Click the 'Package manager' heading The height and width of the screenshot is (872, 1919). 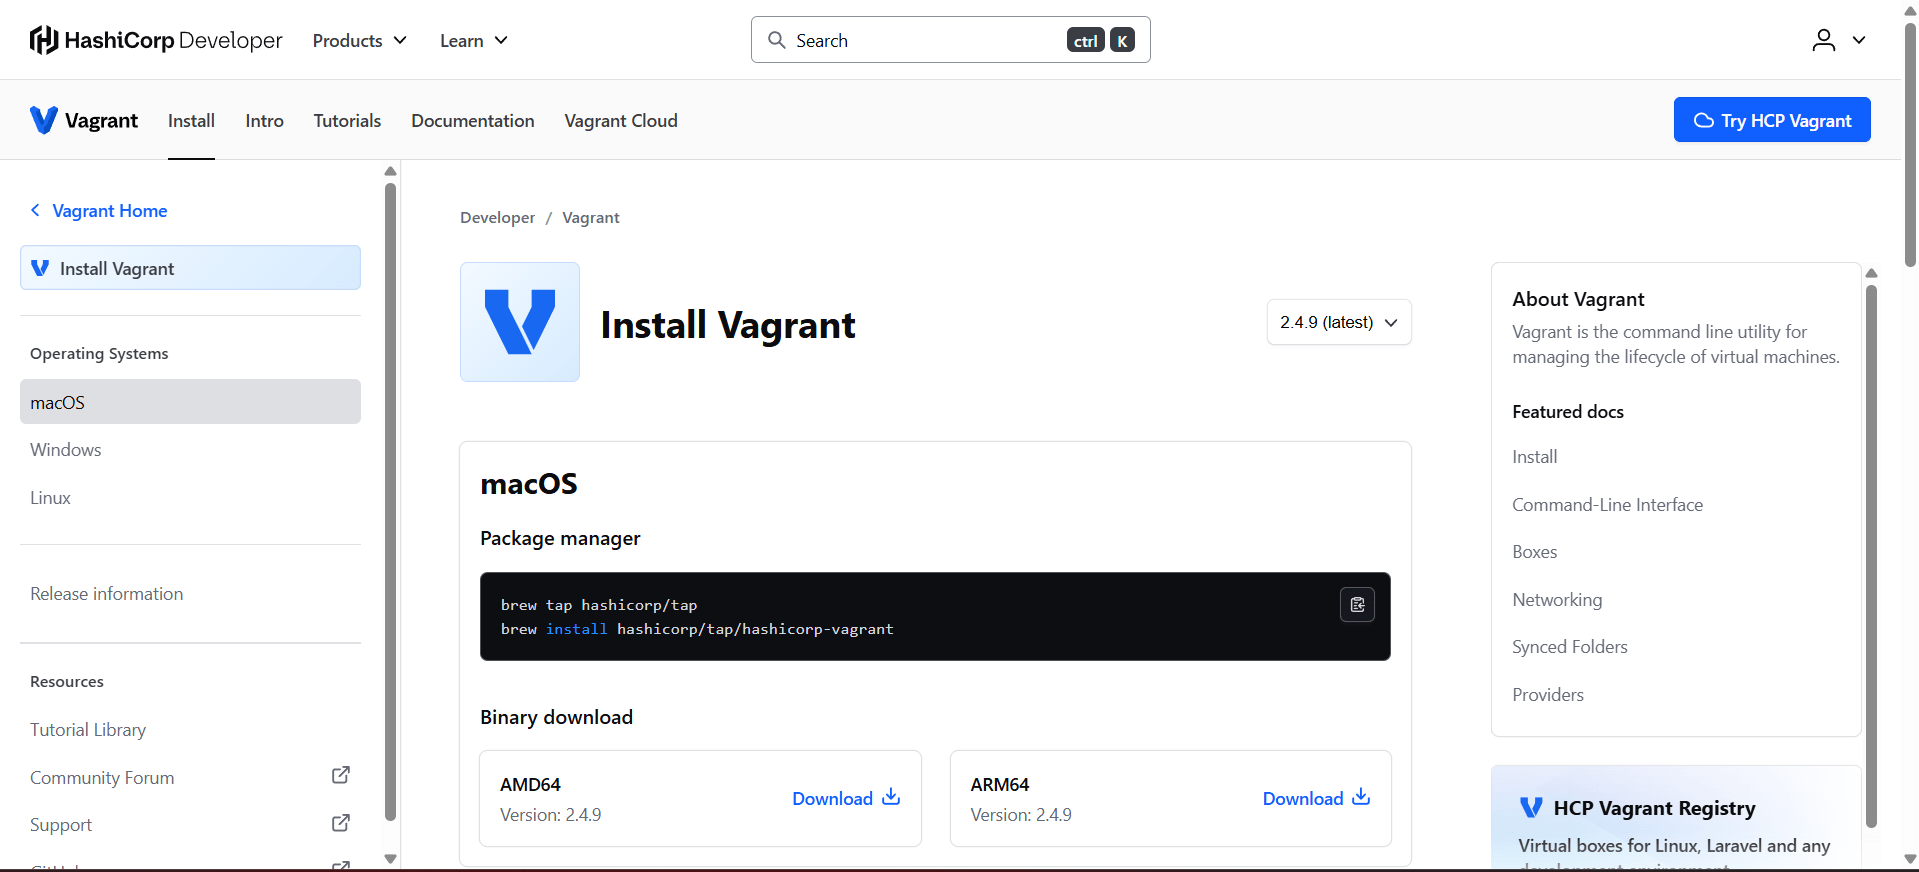tap(560, 538)
